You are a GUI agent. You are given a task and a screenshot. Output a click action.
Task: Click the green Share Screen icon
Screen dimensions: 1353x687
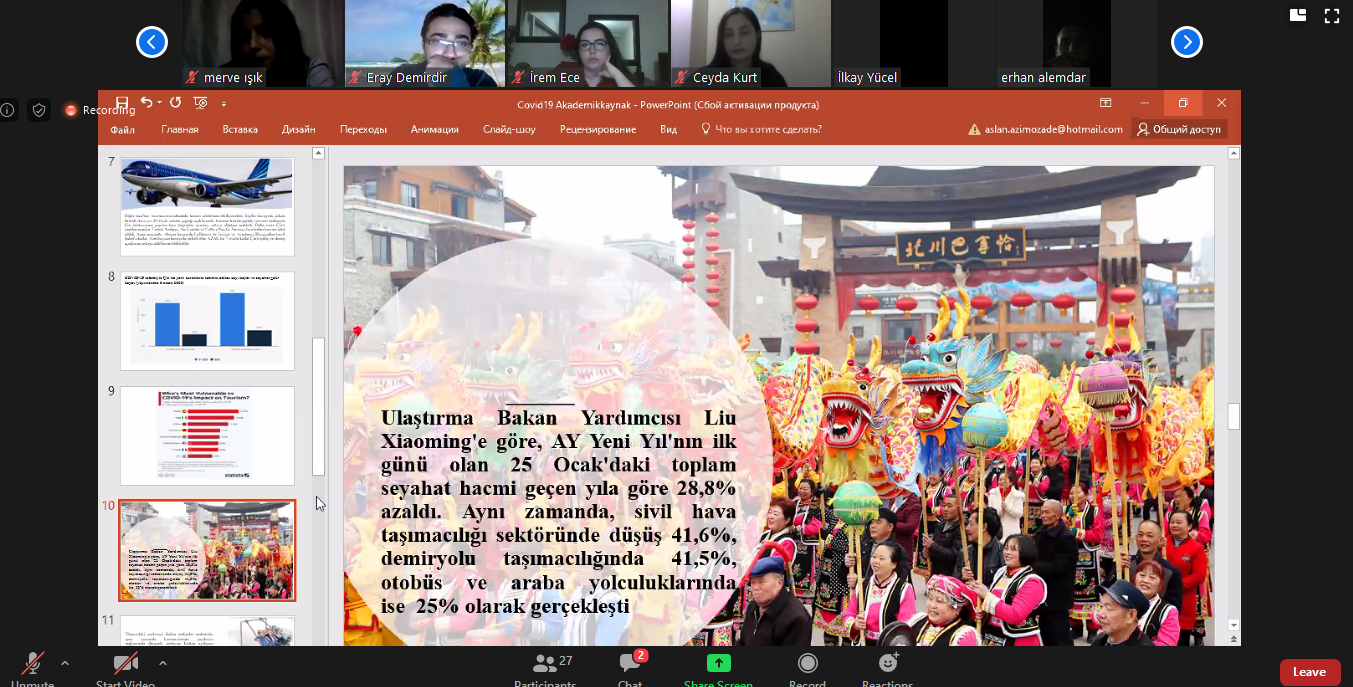718,665
